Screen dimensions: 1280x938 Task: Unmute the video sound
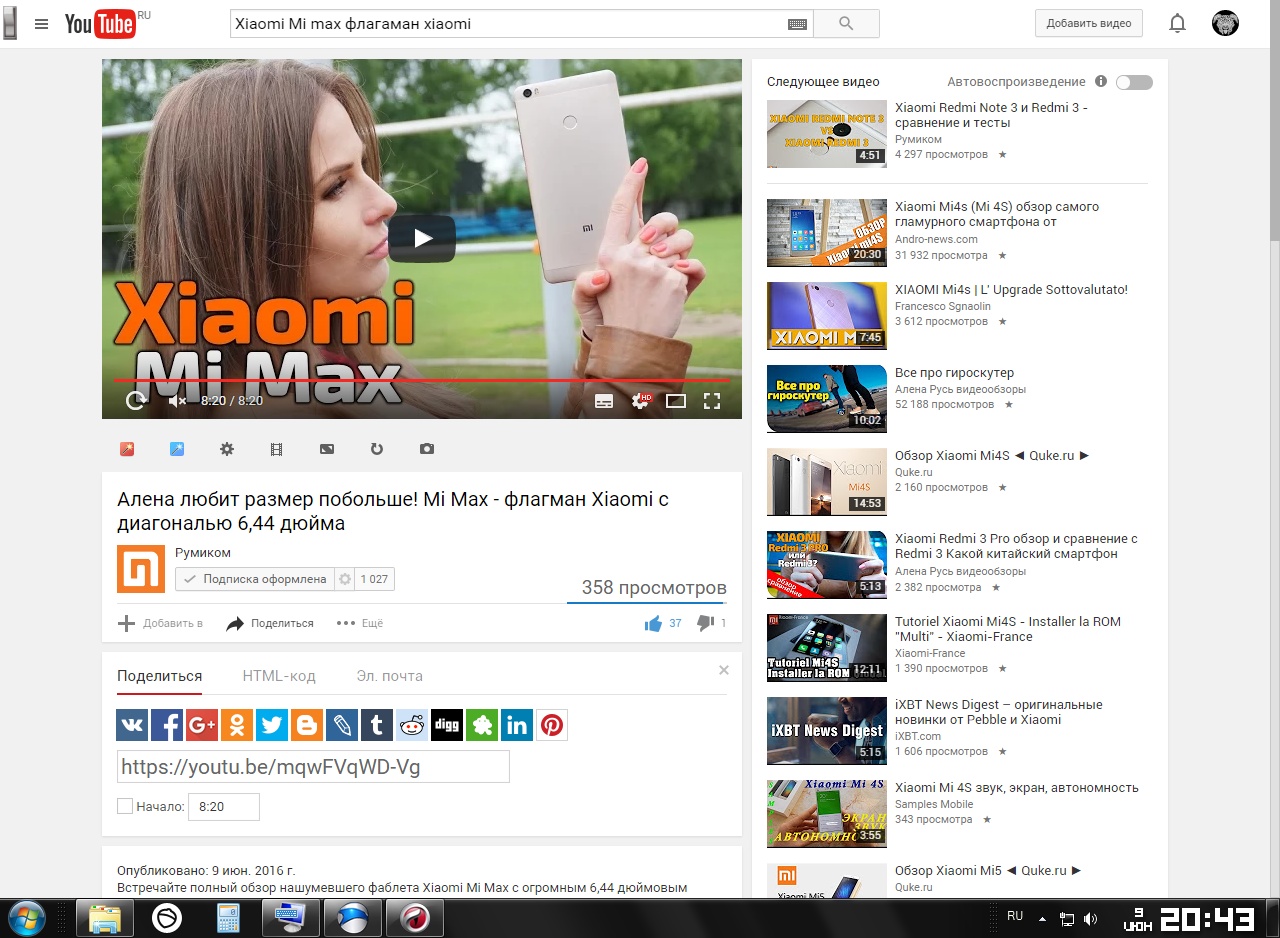(x=177, y=401)
